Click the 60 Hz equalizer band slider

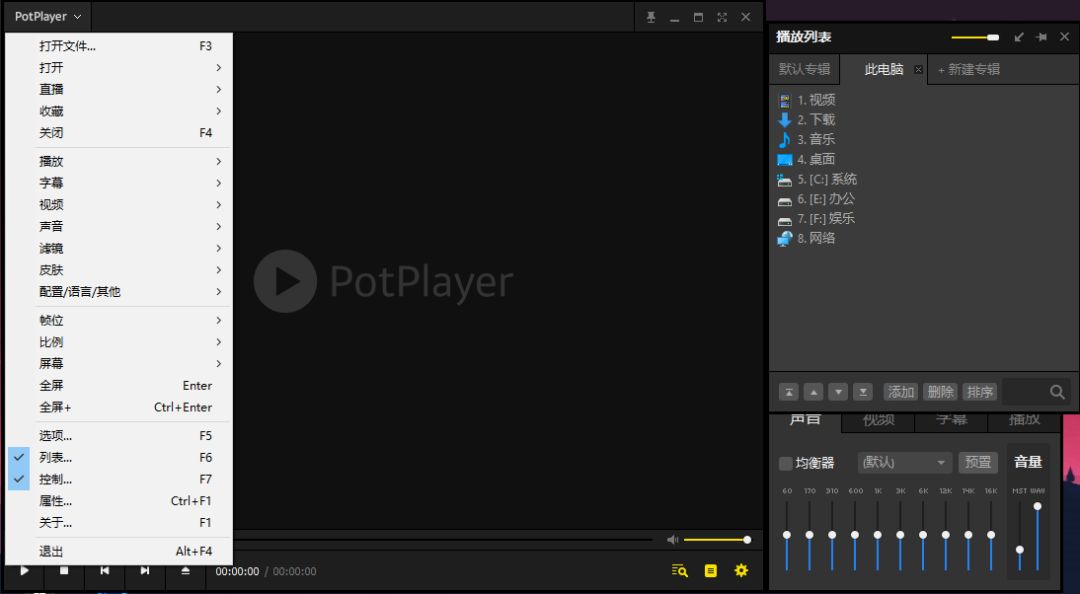coord(787,535)
